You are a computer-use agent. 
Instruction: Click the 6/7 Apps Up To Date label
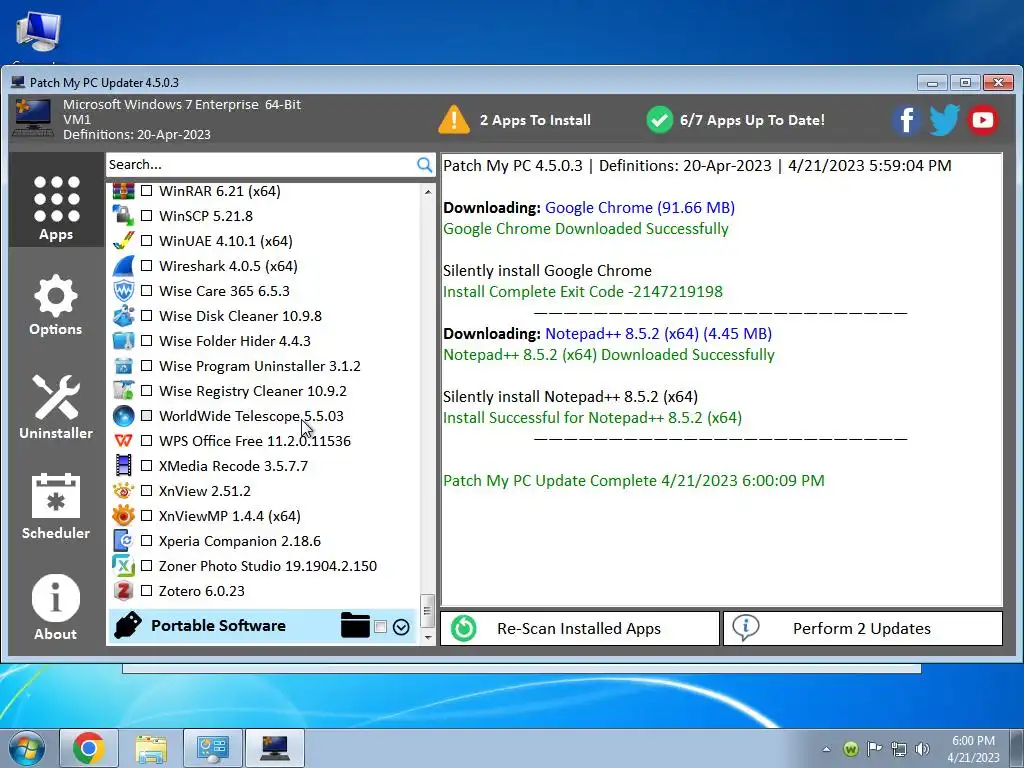point(752,120)
